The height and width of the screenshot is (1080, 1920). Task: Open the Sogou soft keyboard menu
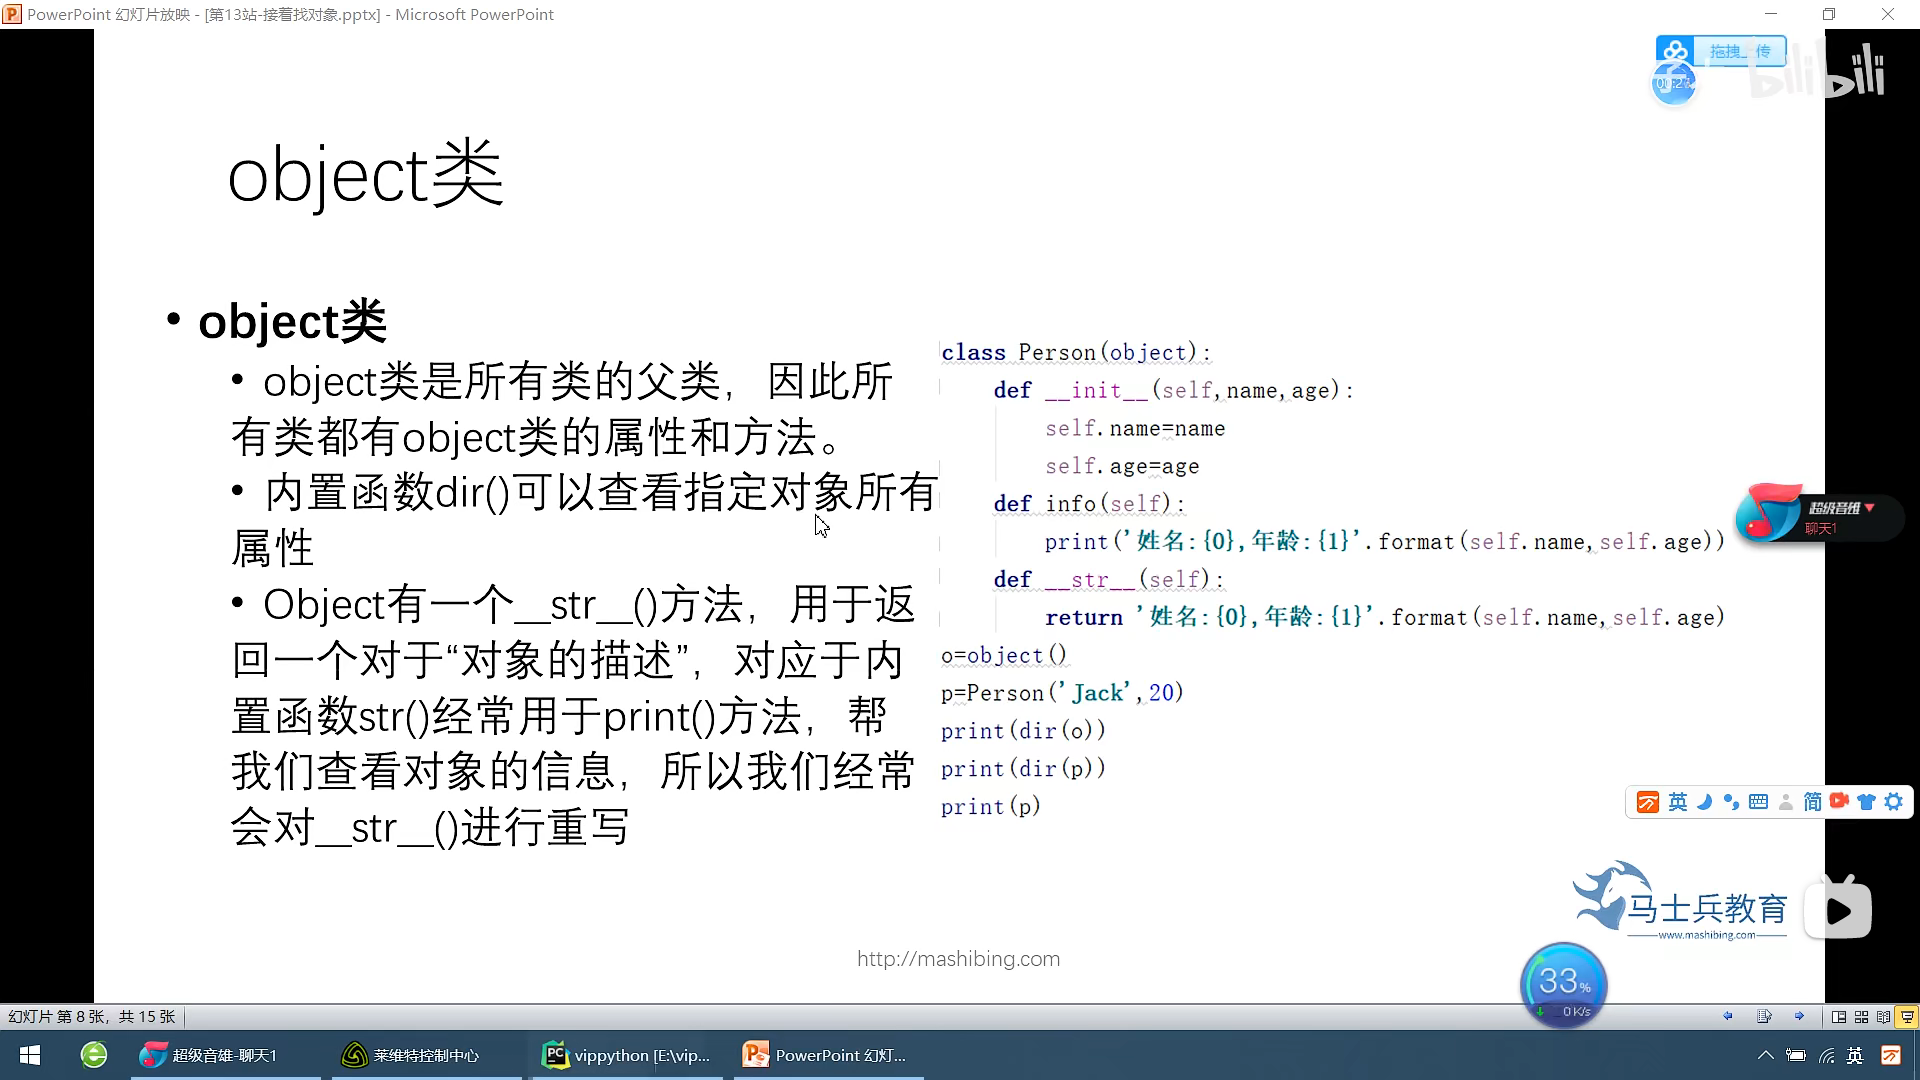click(1758, 802)
